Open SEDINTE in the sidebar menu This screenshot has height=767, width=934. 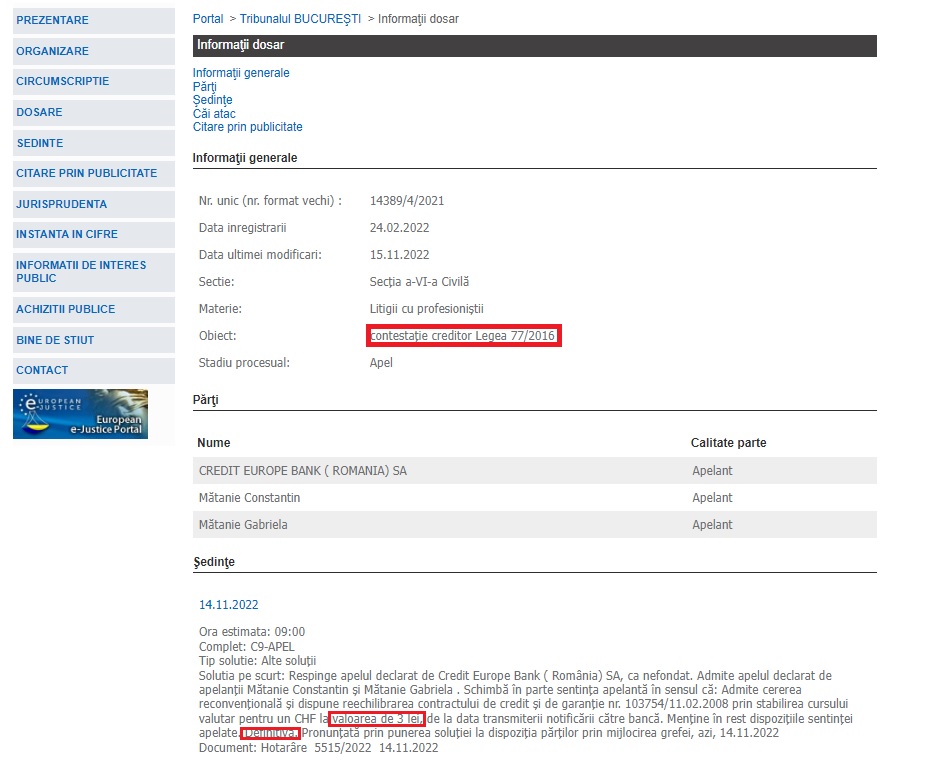(94, 144)
